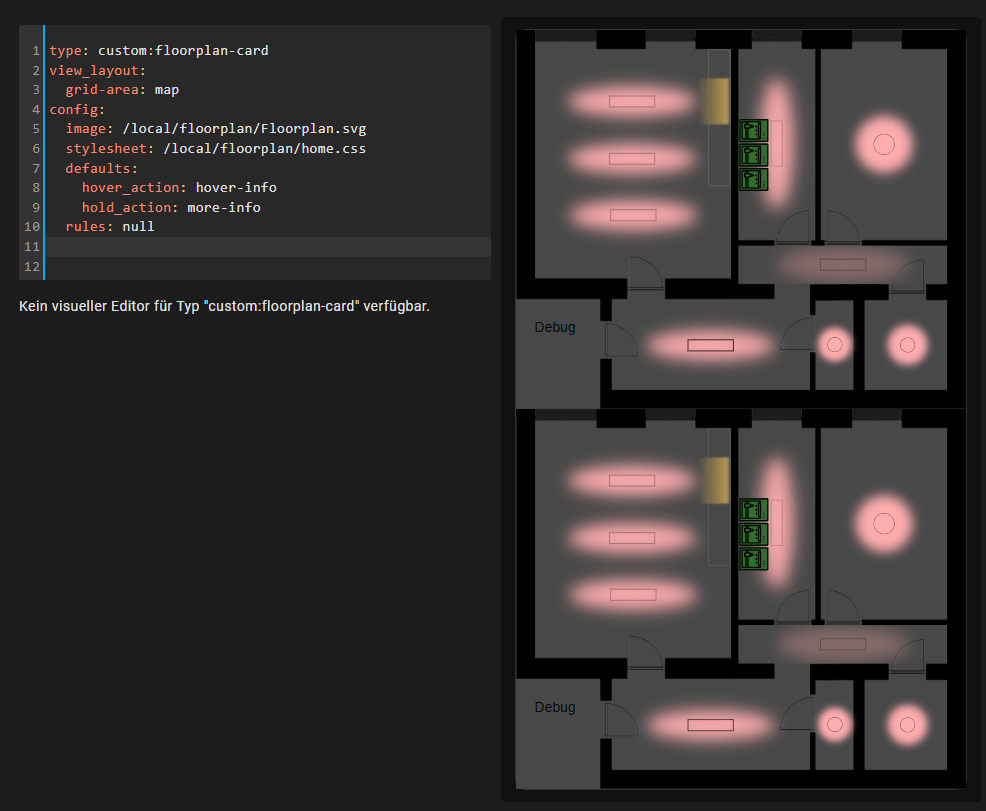The image size is (986, 811).
Task: Toggle third oval light in upper floorplan's big room
Action: pyautogui.click(x=633, y=215)
